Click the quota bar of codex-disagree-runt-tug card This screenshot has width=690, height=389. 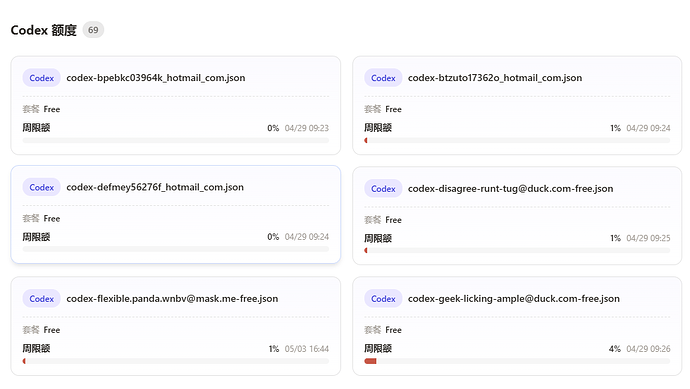click(x=517, y=250)
